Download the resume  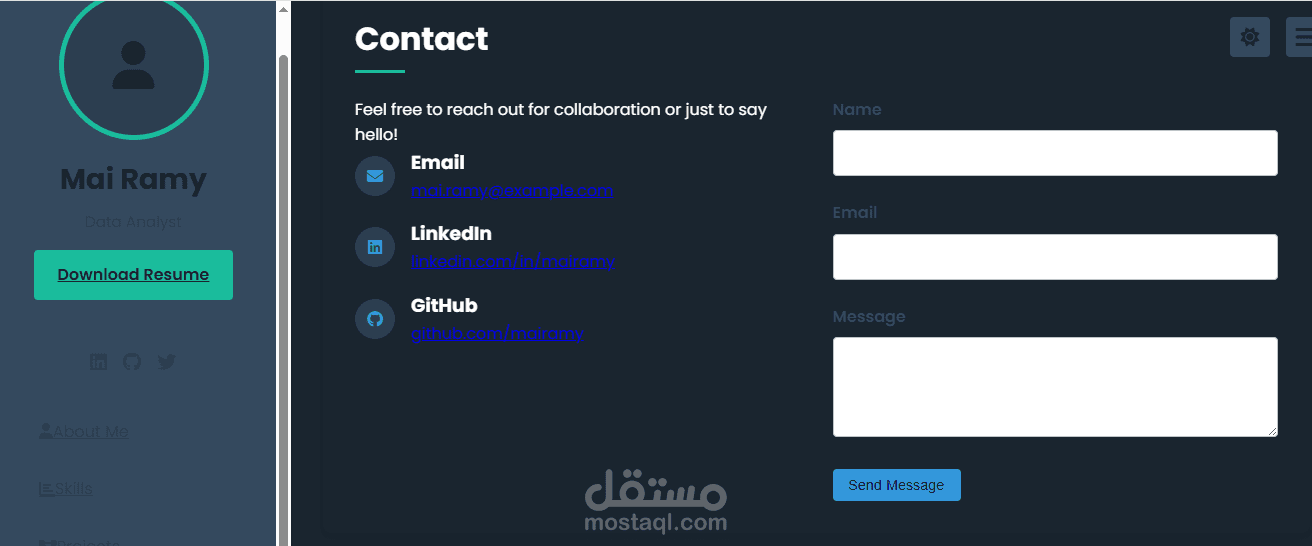coord(133,275)
